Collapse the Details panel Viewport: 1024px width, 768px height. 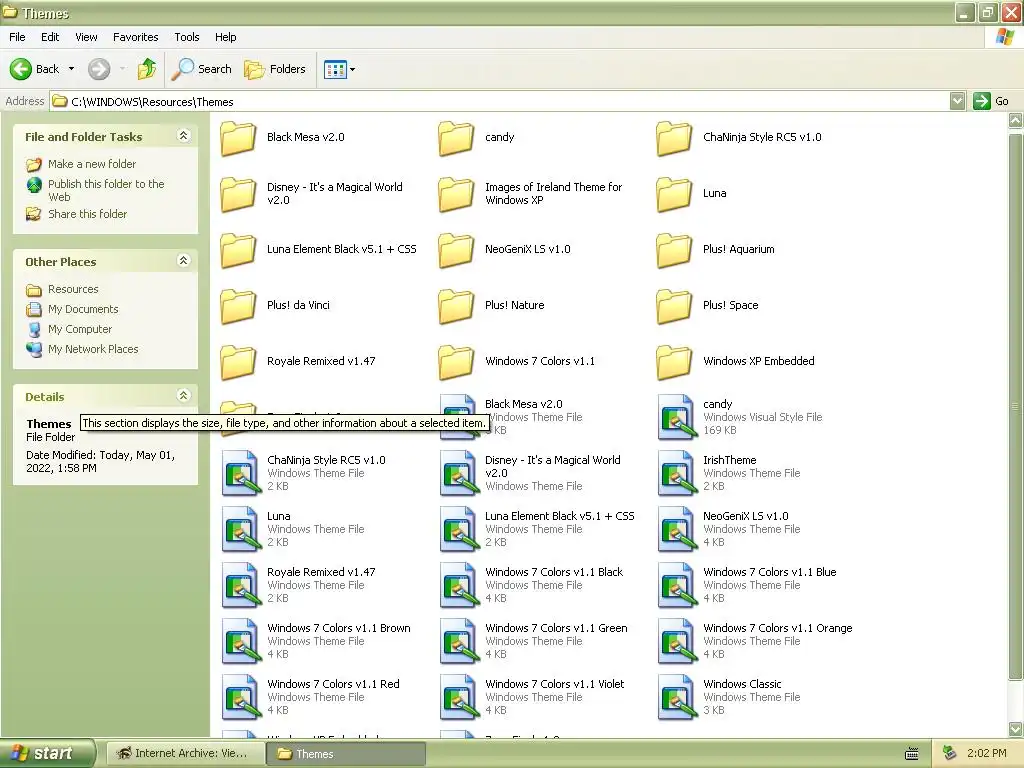(184, 396)
